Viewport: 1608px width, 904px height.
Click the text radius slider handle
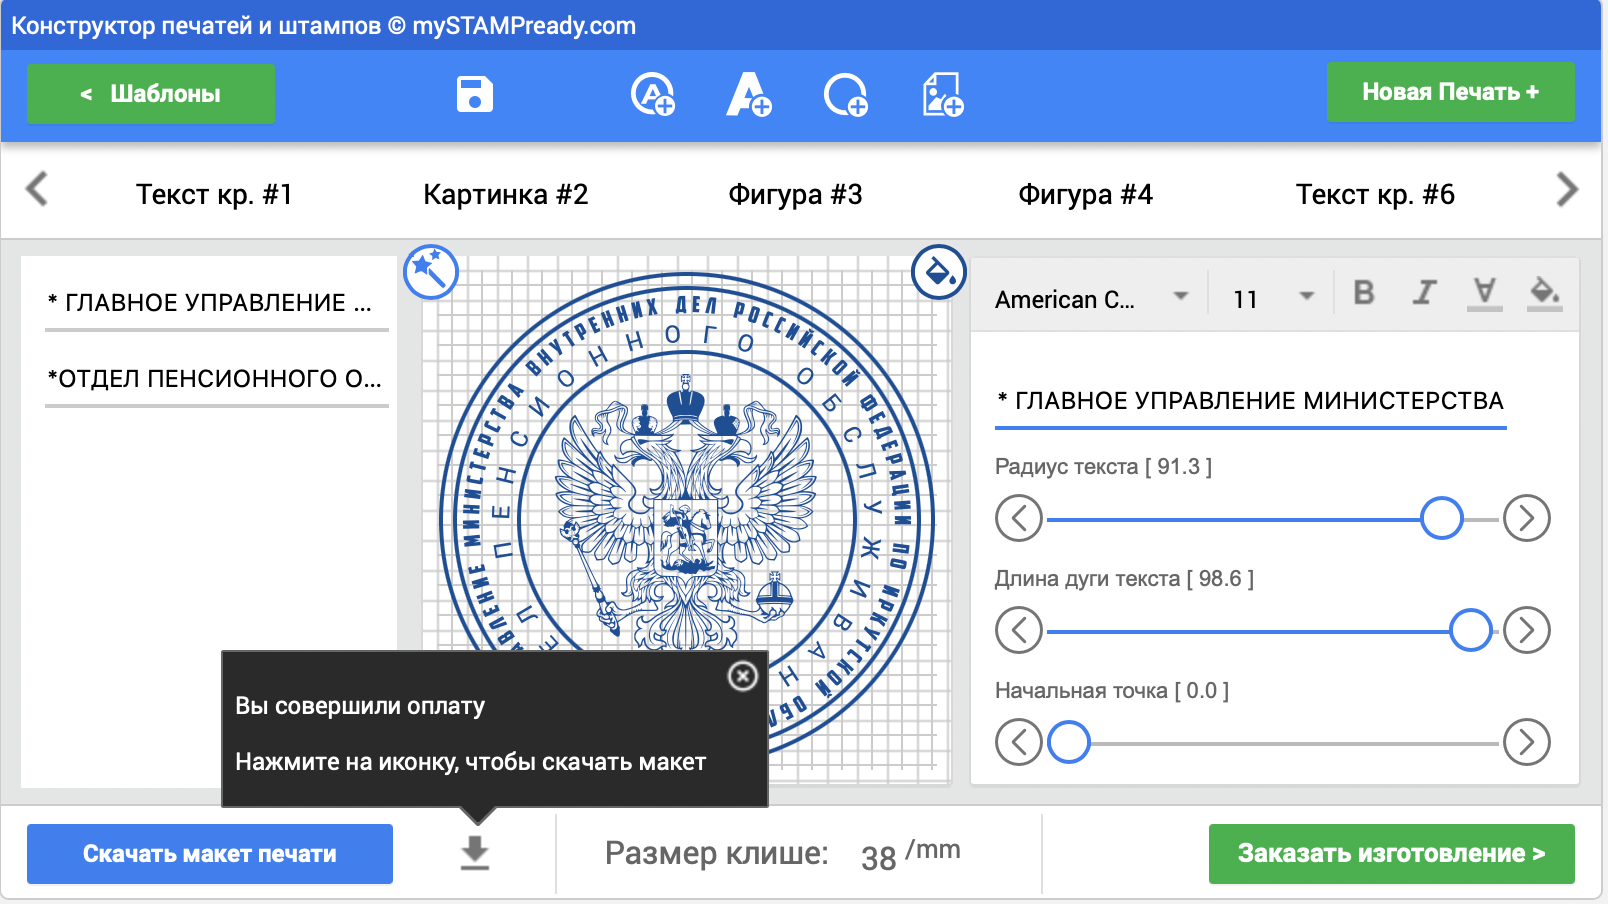click(x=1442, y=518)
